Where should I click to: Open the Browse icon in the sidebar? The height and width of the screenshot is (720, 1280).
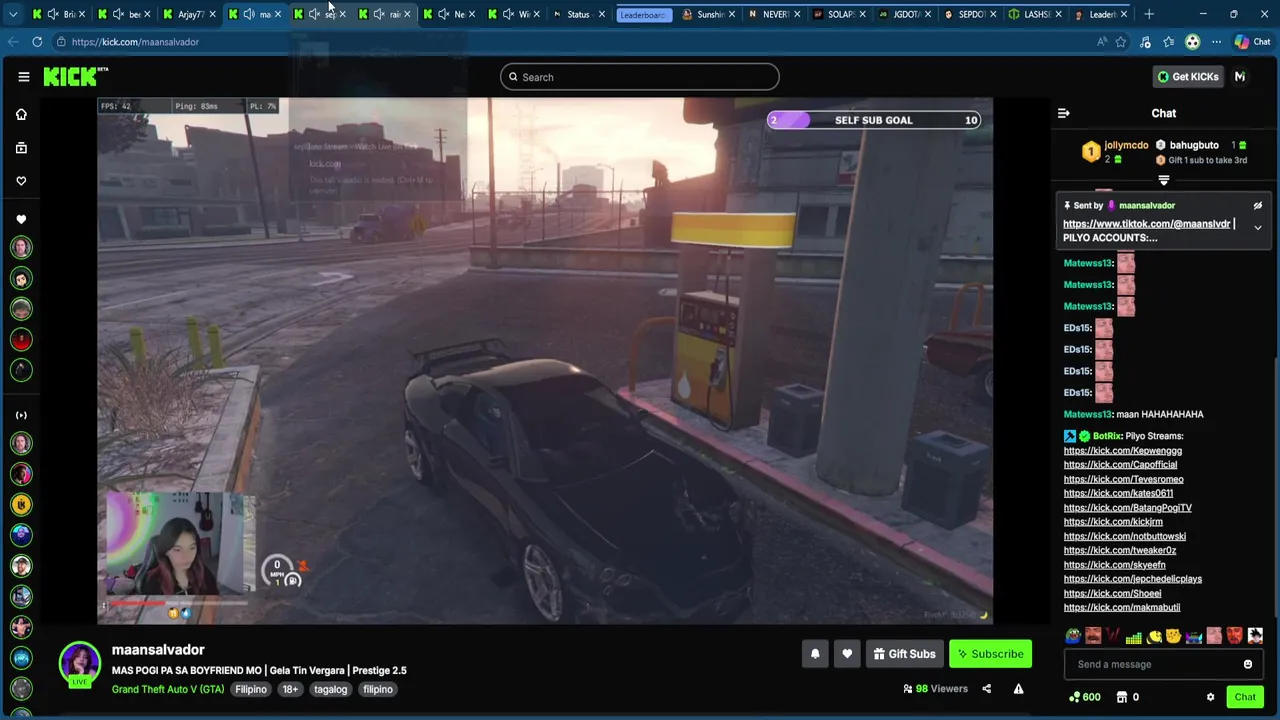pyautogui.click(x=21, y=148)
